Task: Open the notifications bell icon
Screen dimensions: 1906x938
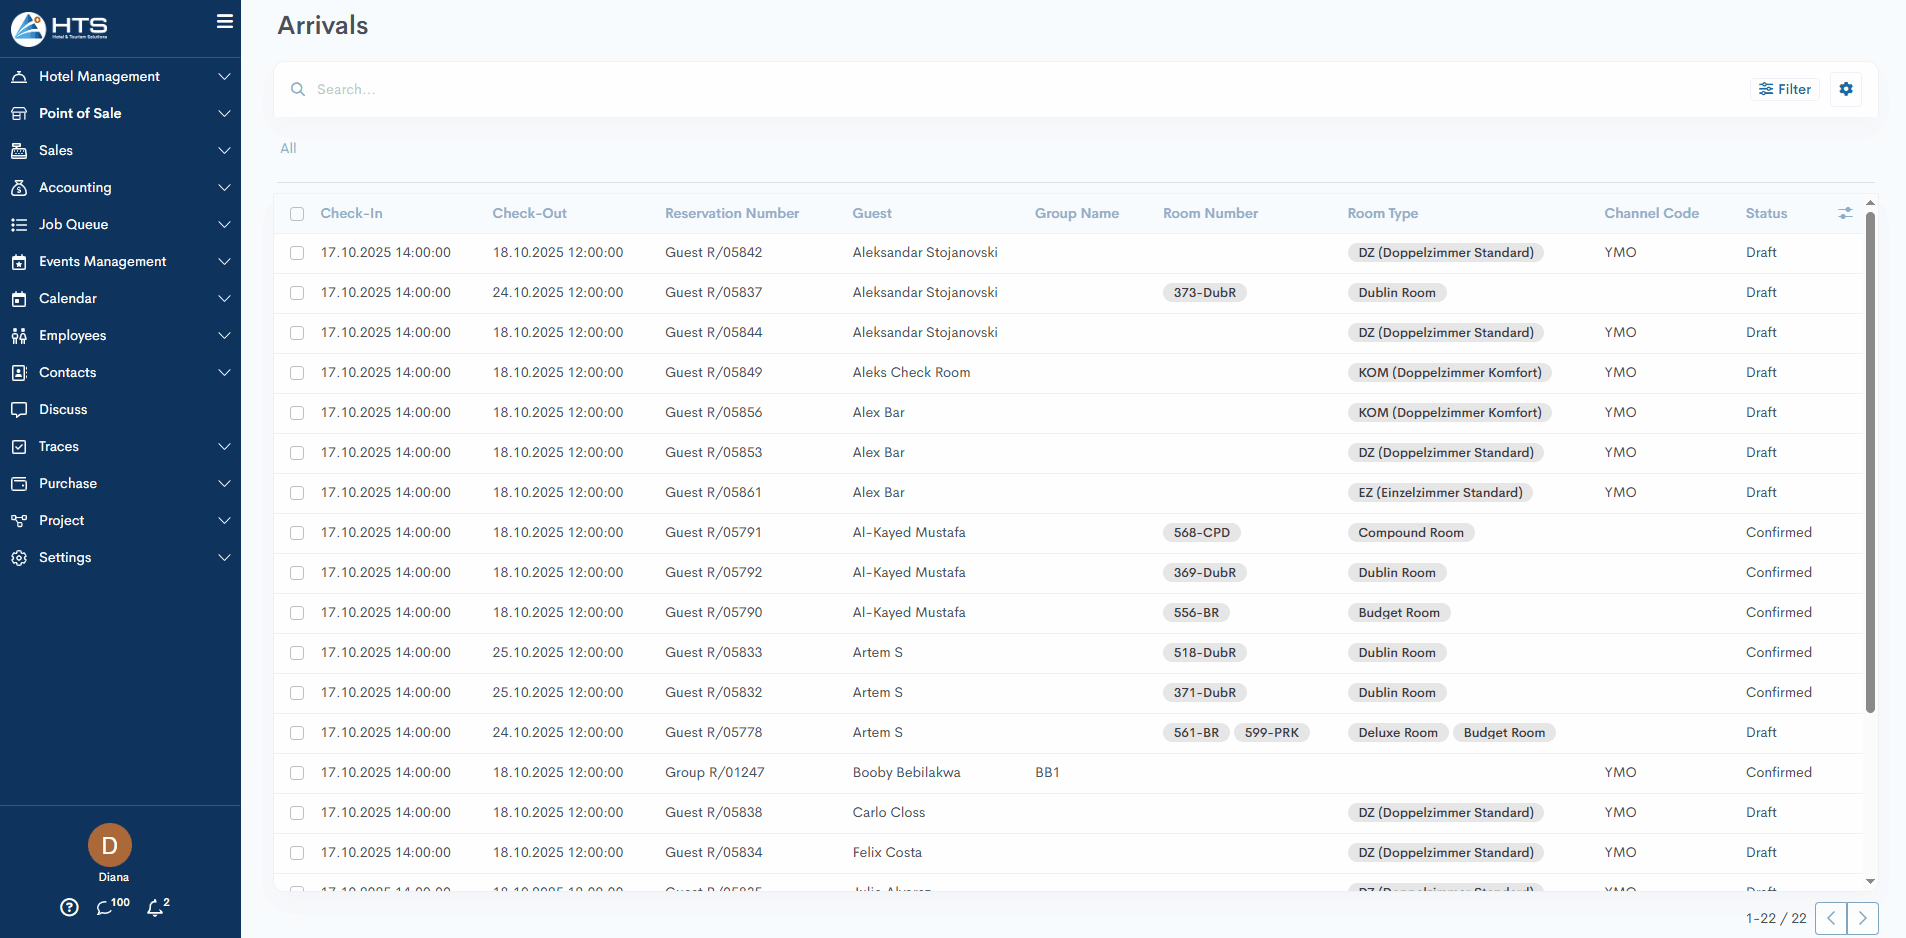Action: (155, 907)
